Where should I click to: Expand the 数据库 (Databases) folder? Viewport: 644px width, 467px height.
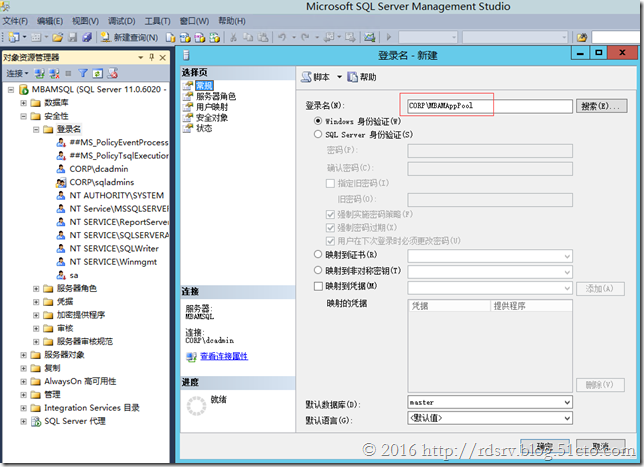(24, 103)
